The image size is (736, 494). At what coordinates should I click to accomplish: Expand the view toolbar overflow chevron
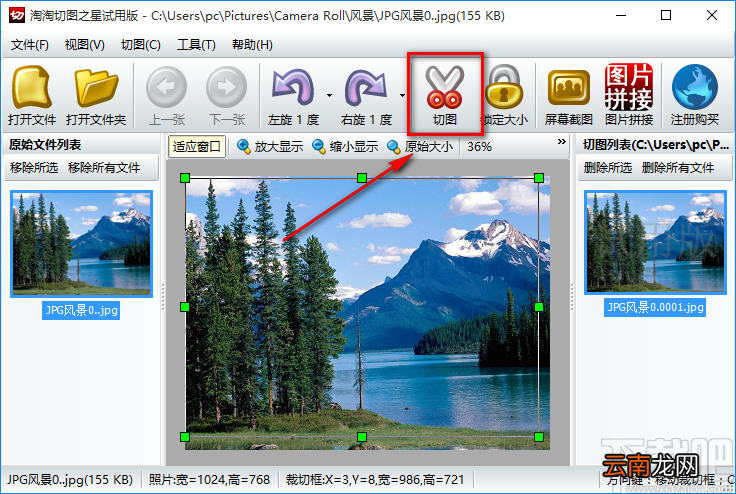point(561,141)
